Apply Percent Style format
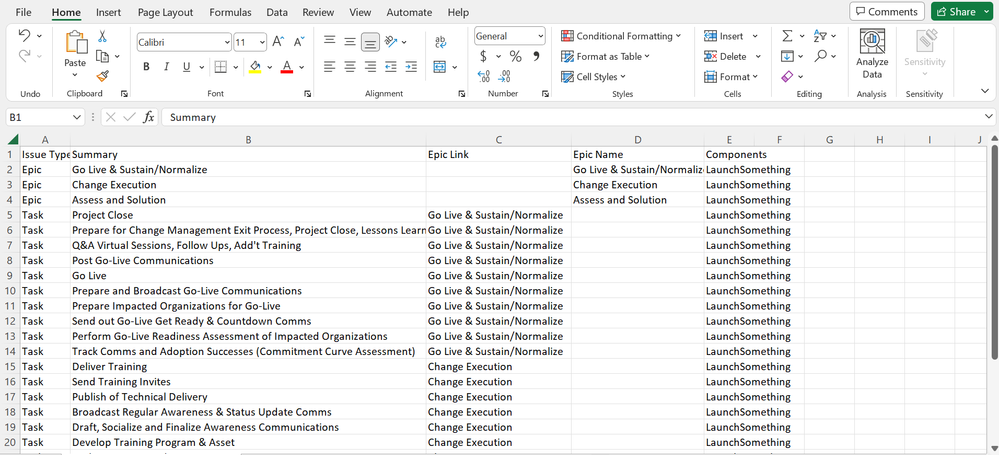Viewport: 999px width, 455px height. coord(515,56)
